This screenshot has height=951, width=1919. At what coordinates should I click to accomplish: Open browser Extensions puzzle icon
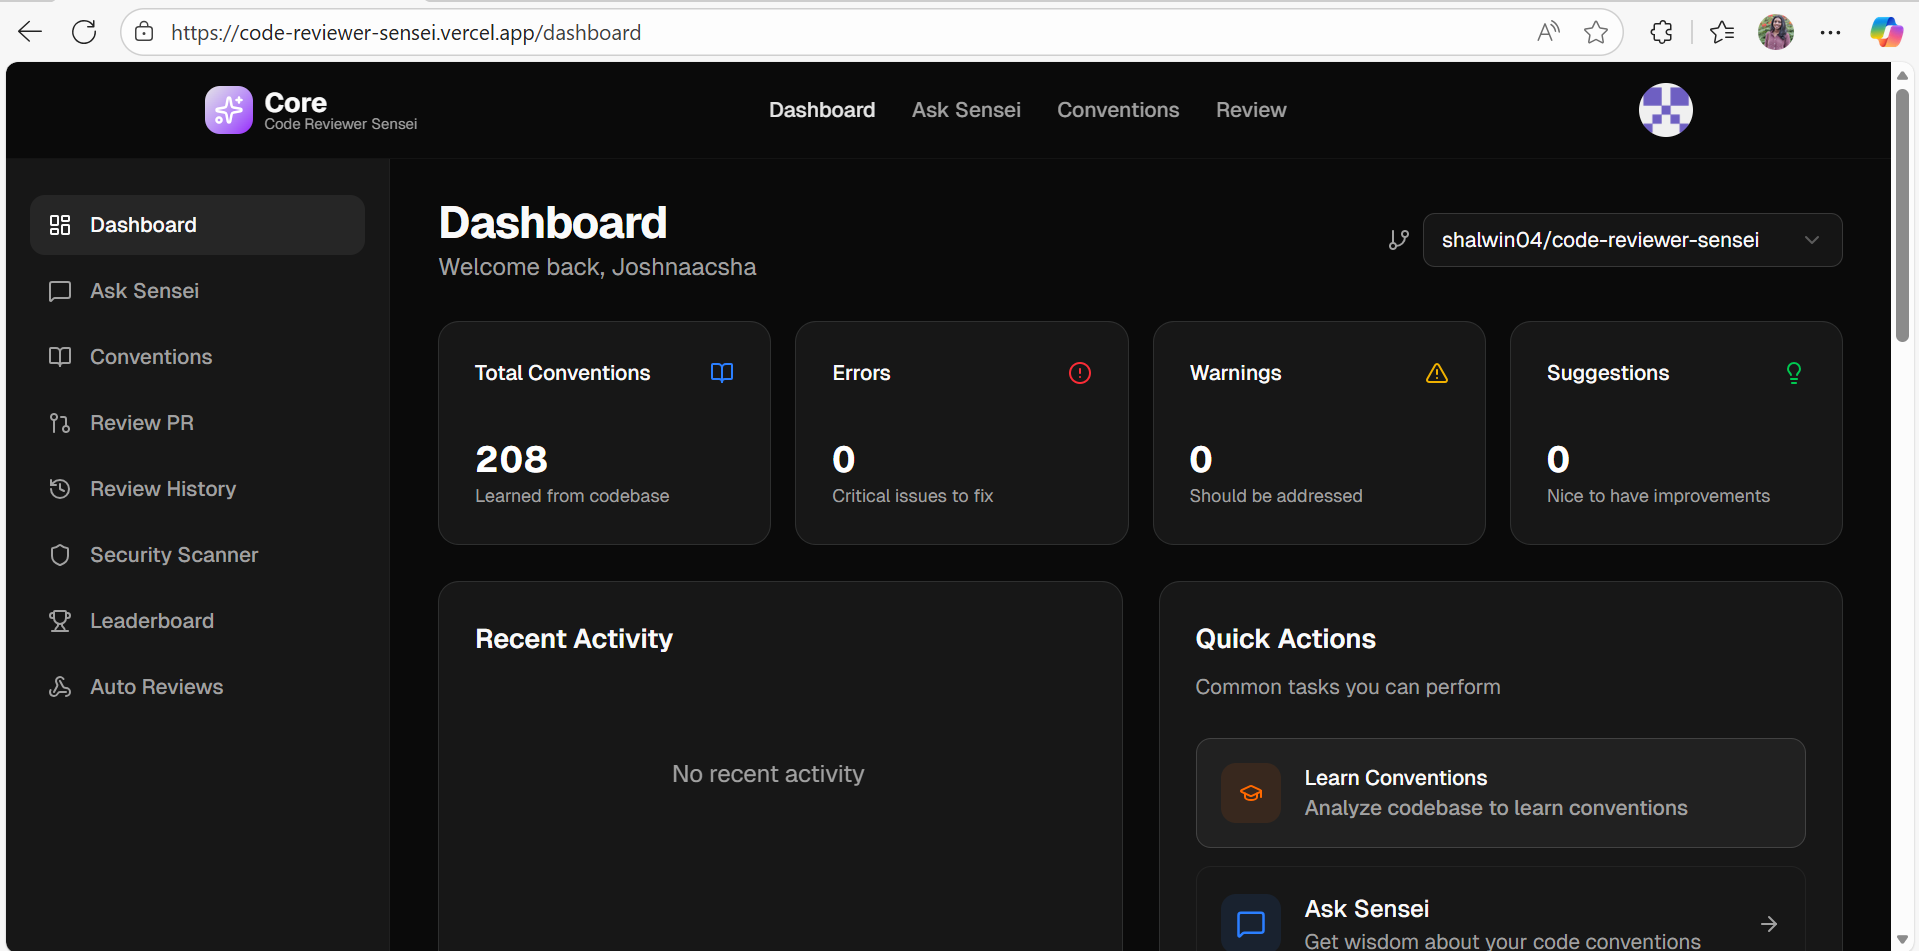[x=1661, y=32]
